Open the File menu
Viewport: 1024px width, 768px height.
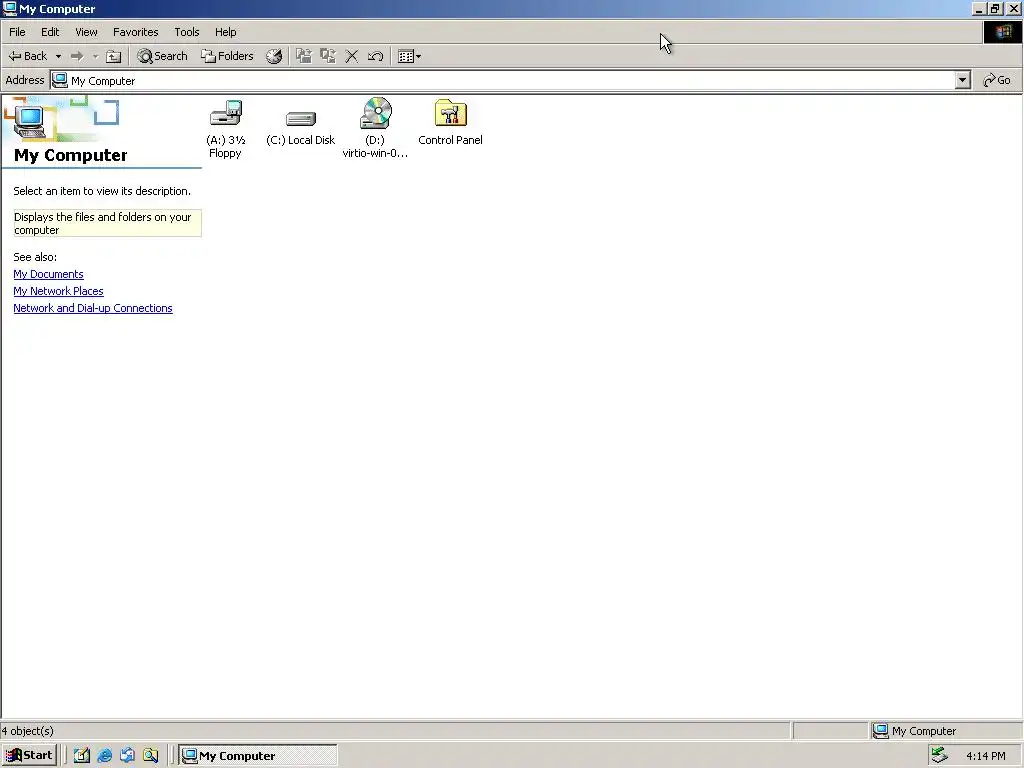[x=17, y=32]
